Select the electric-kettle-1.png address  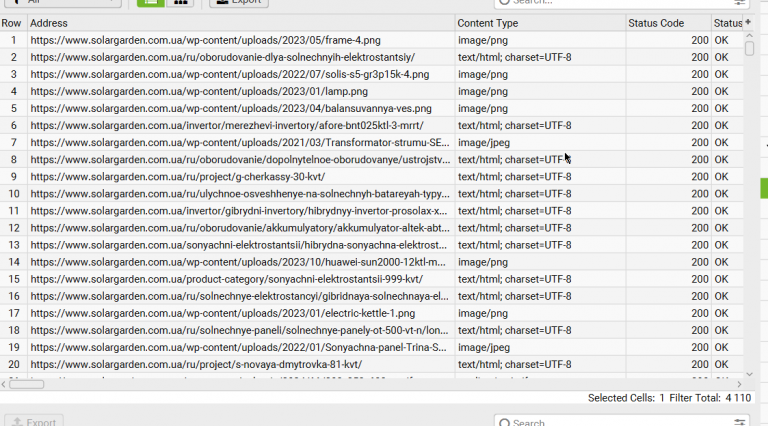click(x=222, y=313)
